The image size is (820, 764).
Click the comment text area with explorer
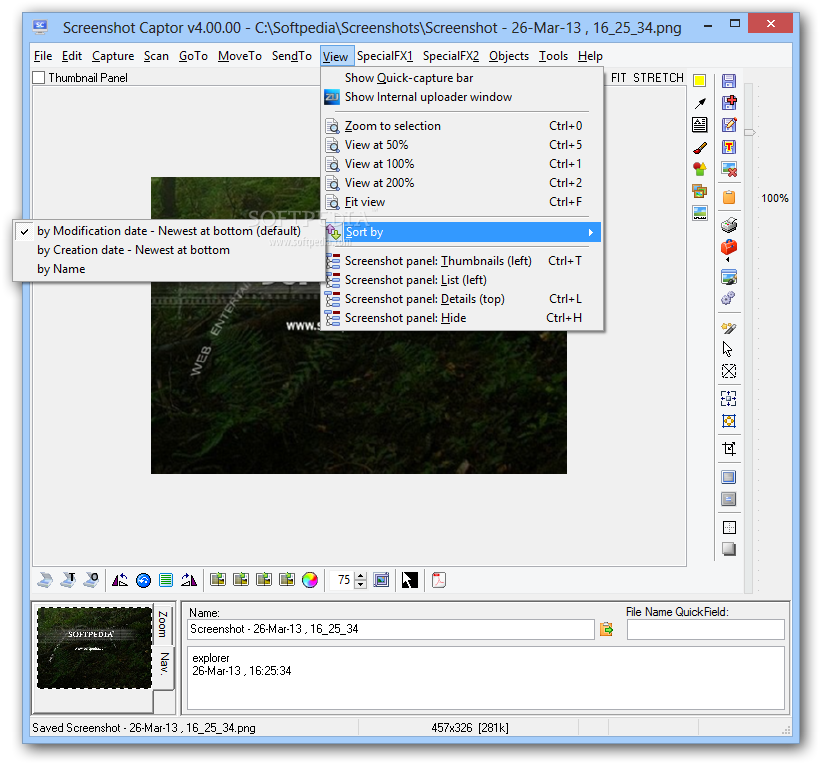(x=486, y=678)
